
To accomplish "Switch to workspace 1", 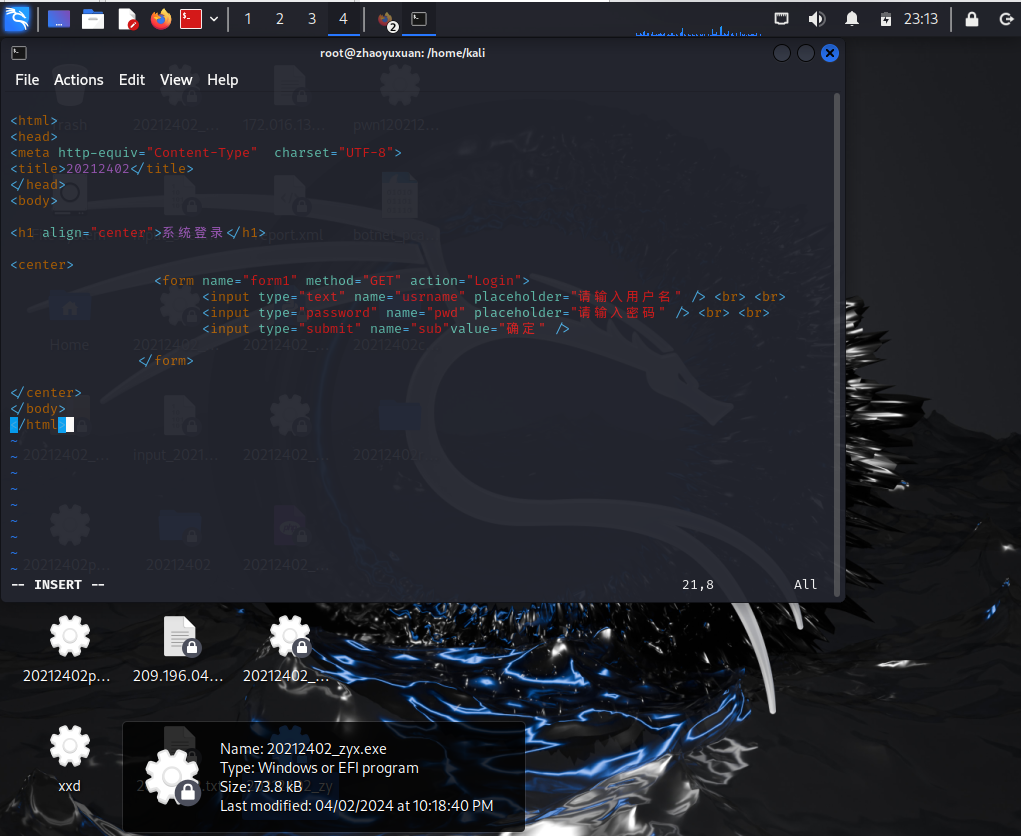I will point(248,19).
